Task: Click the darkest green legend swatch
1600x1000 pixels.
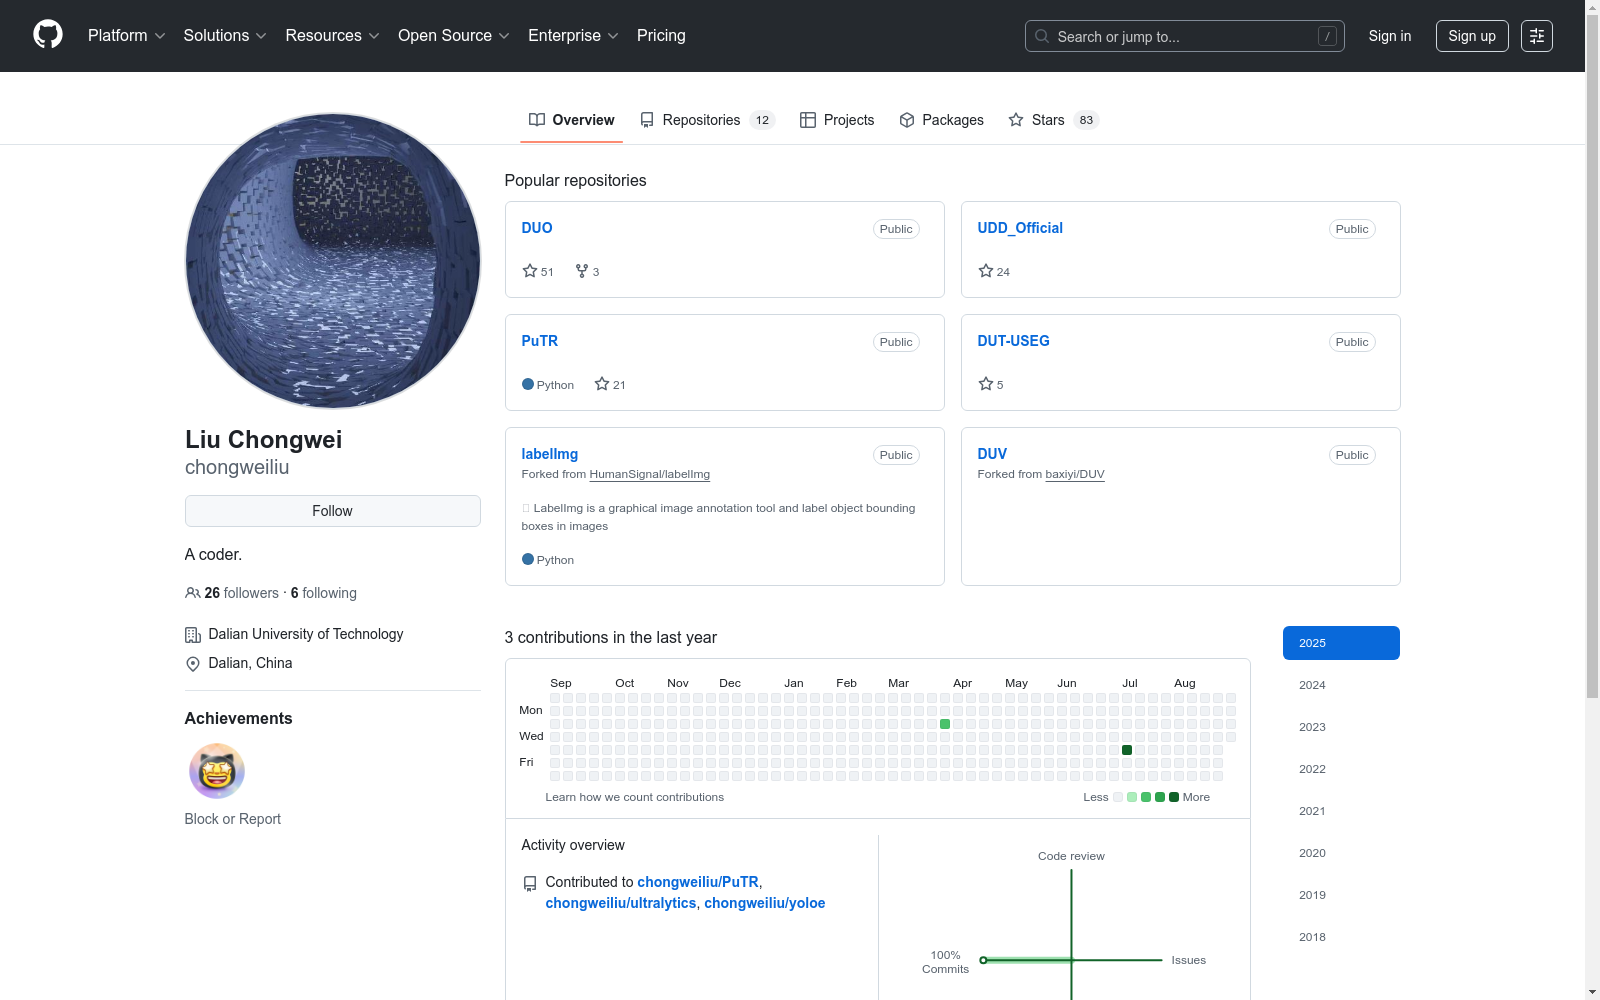Action: (1174, 797)
